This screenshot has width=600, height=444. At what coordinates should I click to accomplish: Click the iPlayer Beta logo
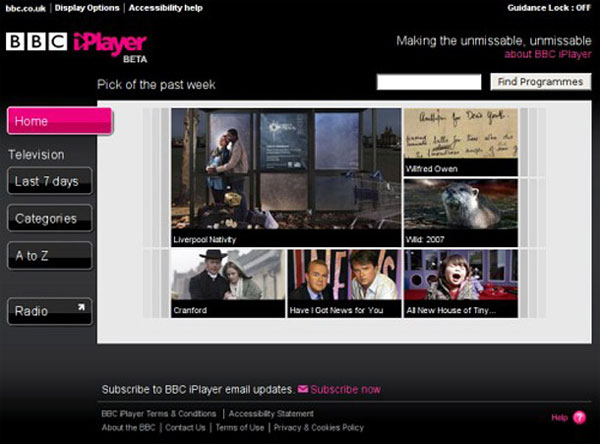[x=110, y=44]
